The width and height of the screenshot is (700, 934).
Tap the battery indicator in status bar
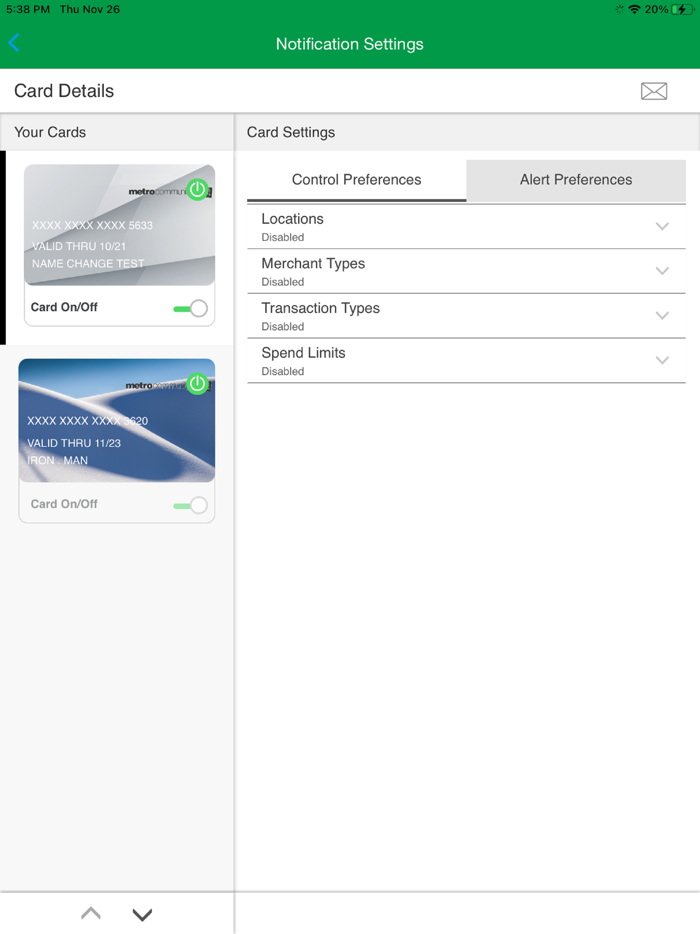(x=682, y=10)
